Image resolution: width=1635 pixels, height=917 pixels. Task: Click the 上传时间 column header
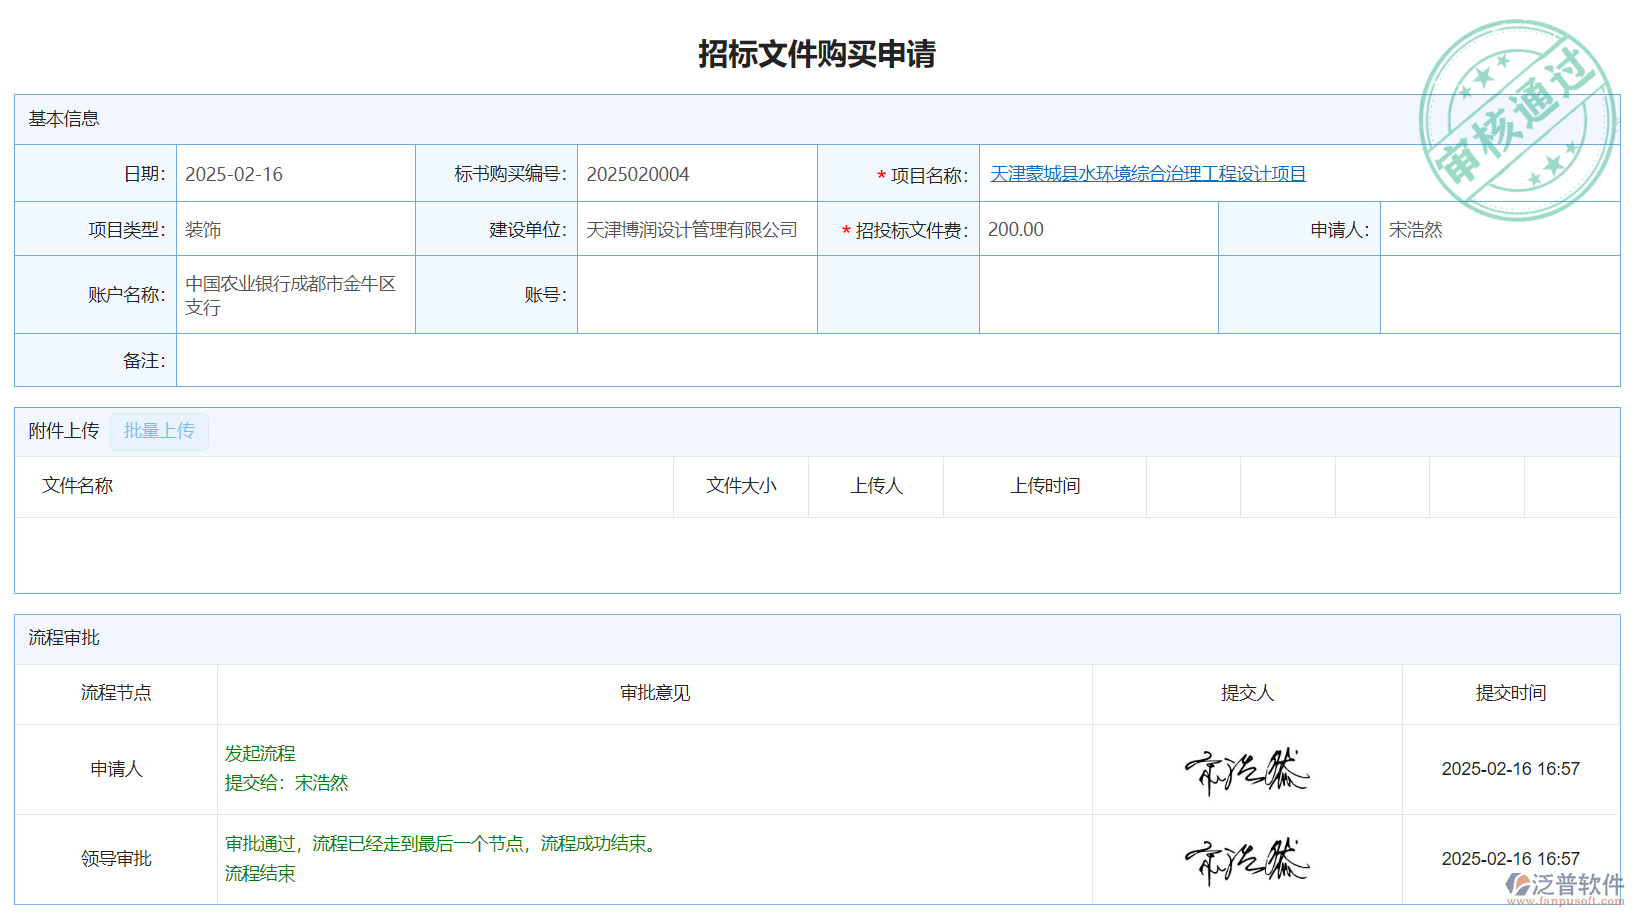click(x=1044, y=486)
